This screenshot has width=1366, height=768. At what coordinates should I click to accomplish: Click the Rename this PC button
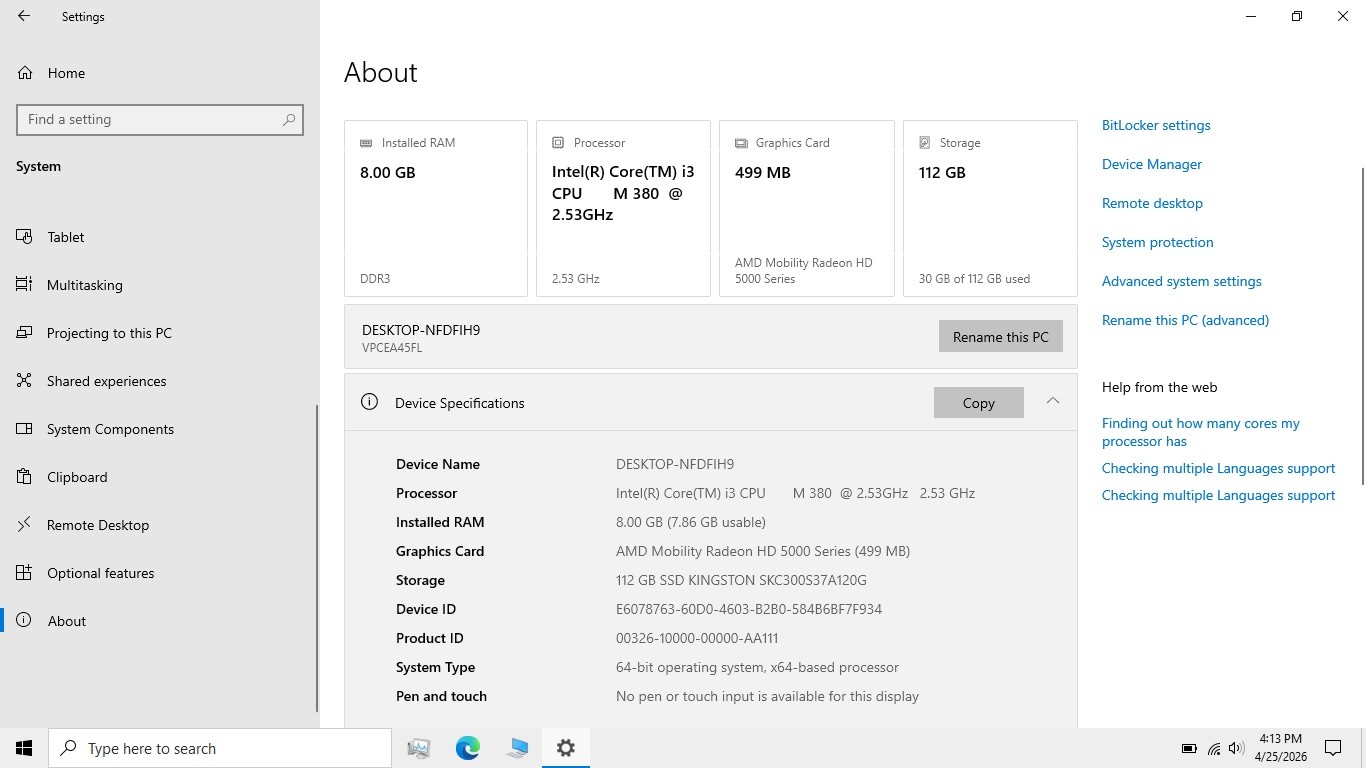tap(1000, 337)
